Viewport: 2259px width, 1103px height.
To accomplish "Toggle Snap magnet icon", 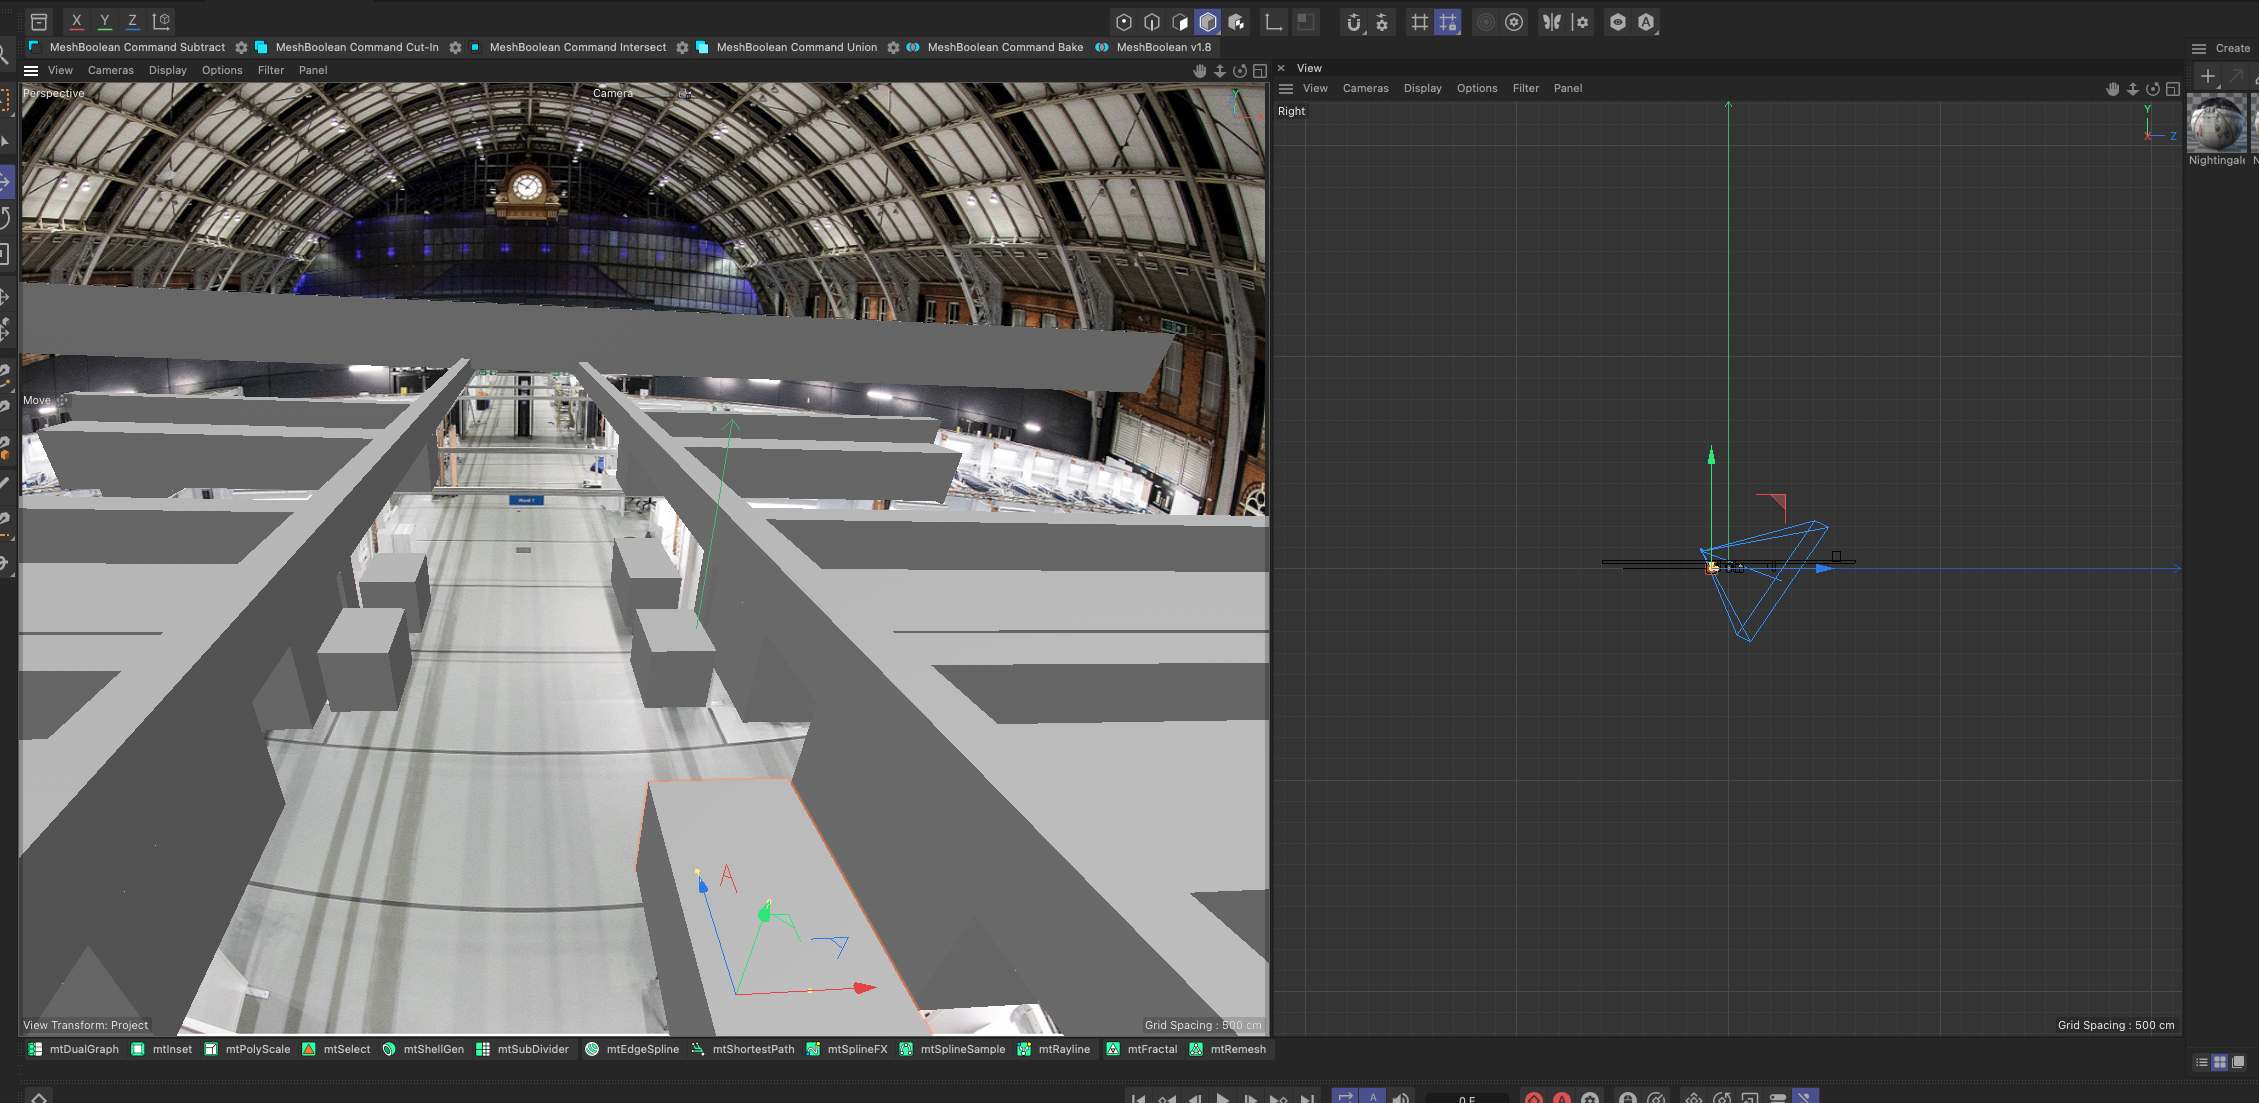I will pos(1354,22).
